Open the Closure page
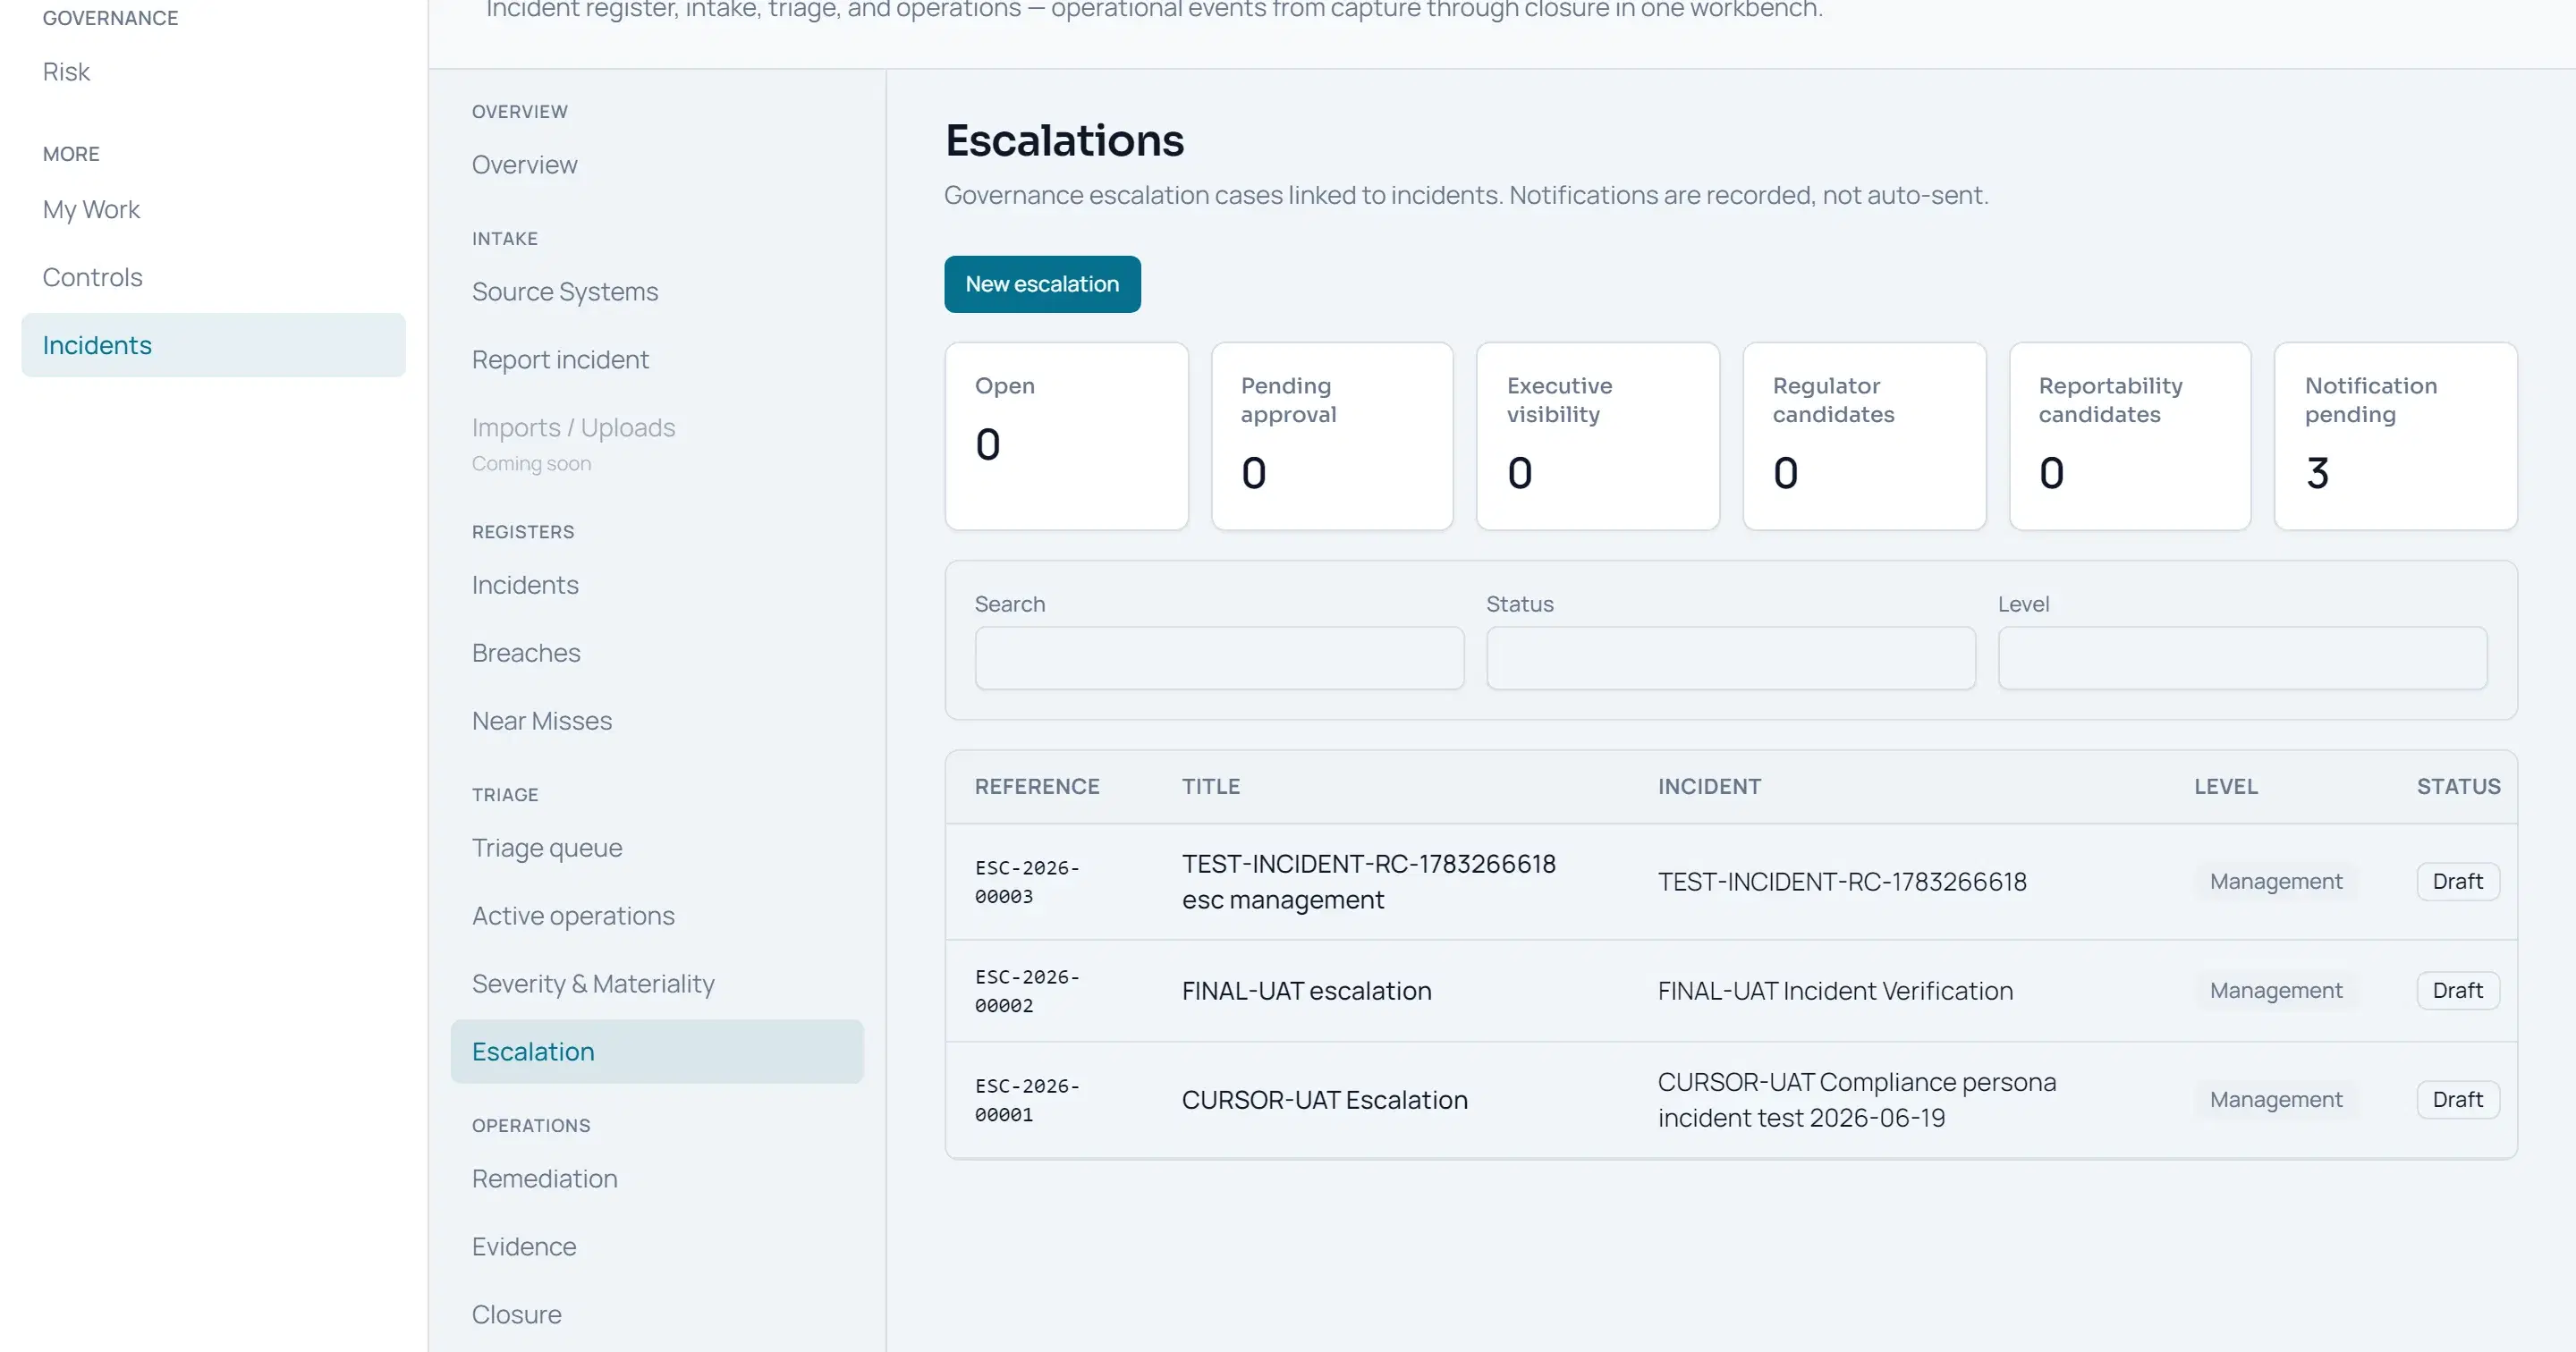The height and width of the screenshot is (1352, 2576). point(517,1315)
